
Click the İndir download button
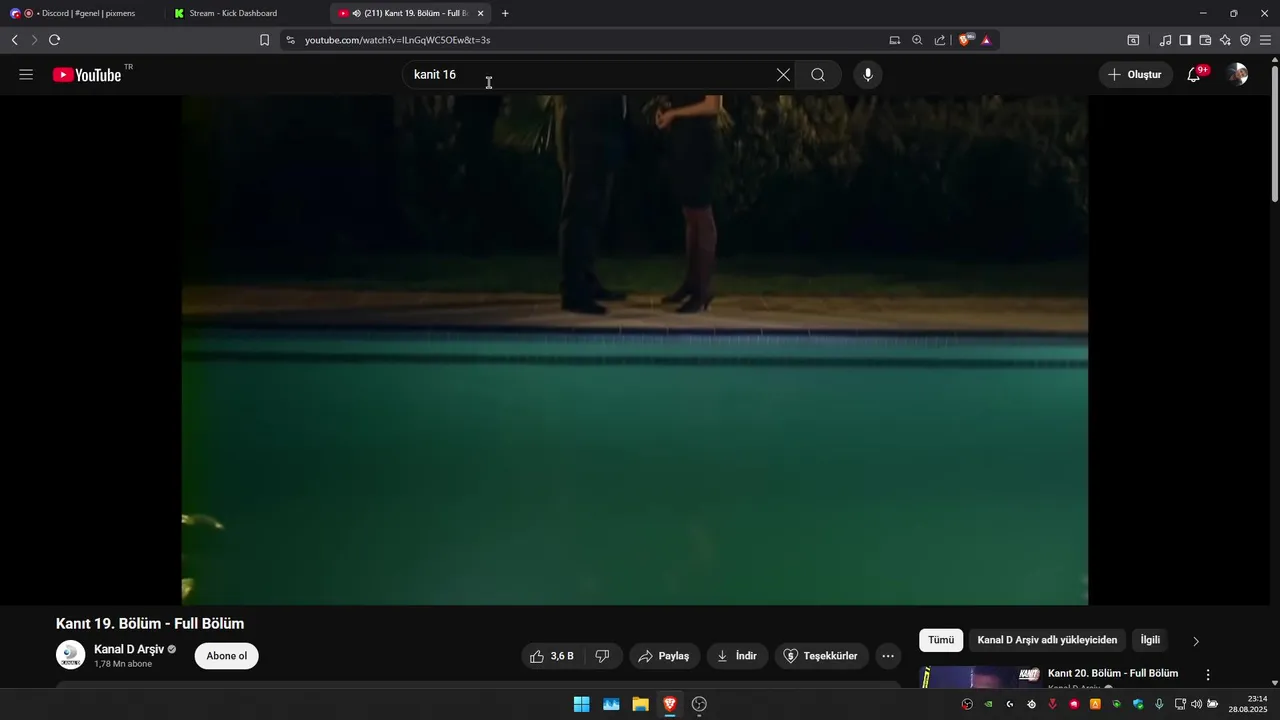click(737, 656)
